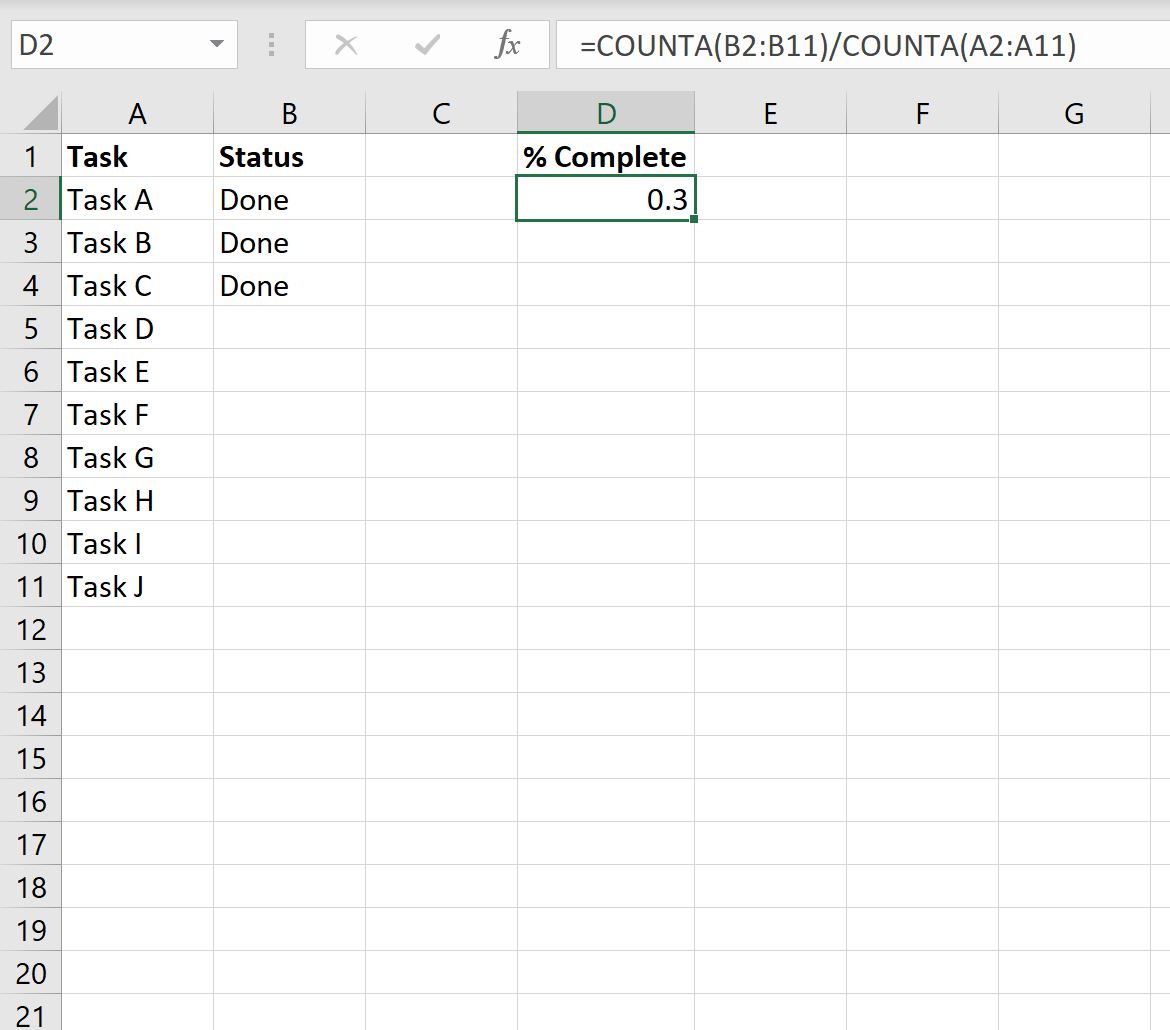
Task: Select cell containing Task J
Action: pos(137,586)
